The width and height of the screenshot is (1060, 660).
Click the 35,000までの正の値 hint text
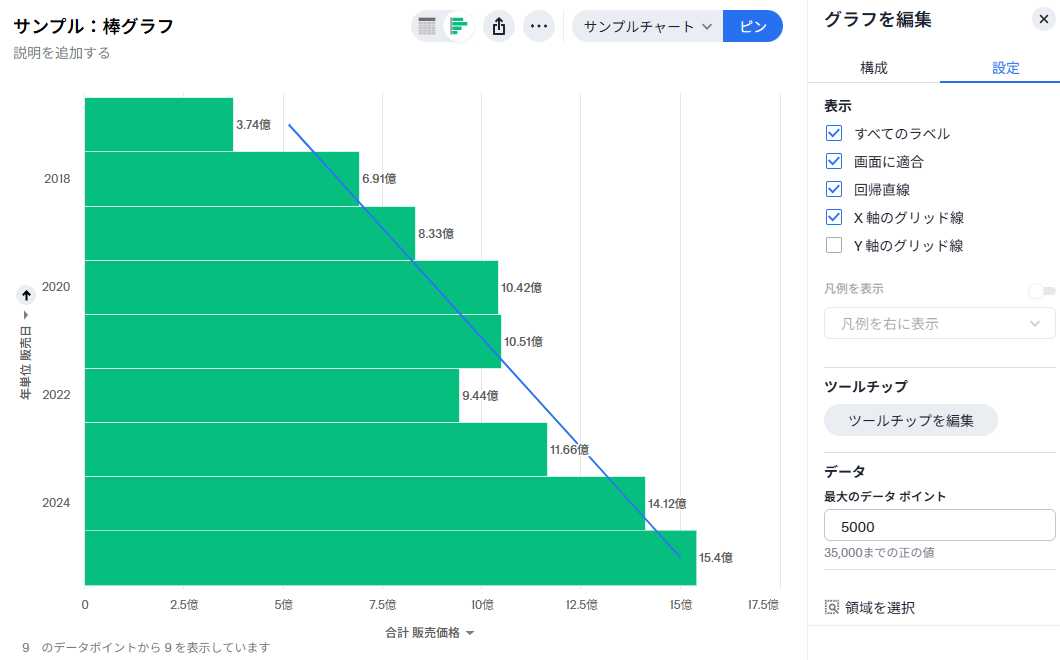[879, 552]
